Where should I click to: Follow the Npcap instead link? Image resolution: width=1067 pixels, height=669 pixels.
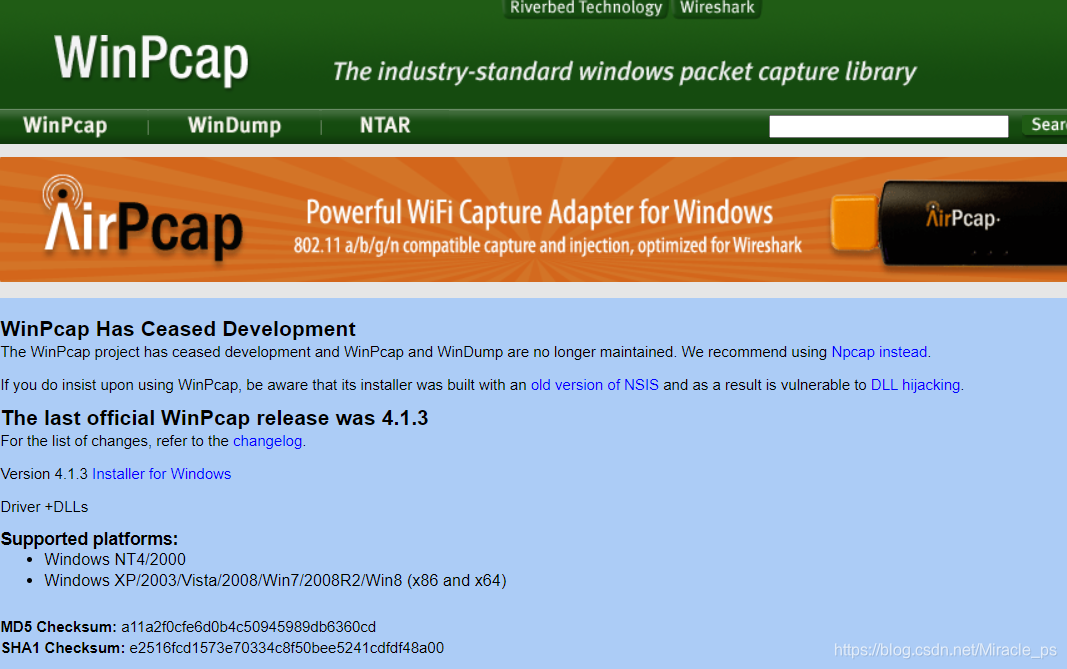pyautogui.click(x=879, y=352)
